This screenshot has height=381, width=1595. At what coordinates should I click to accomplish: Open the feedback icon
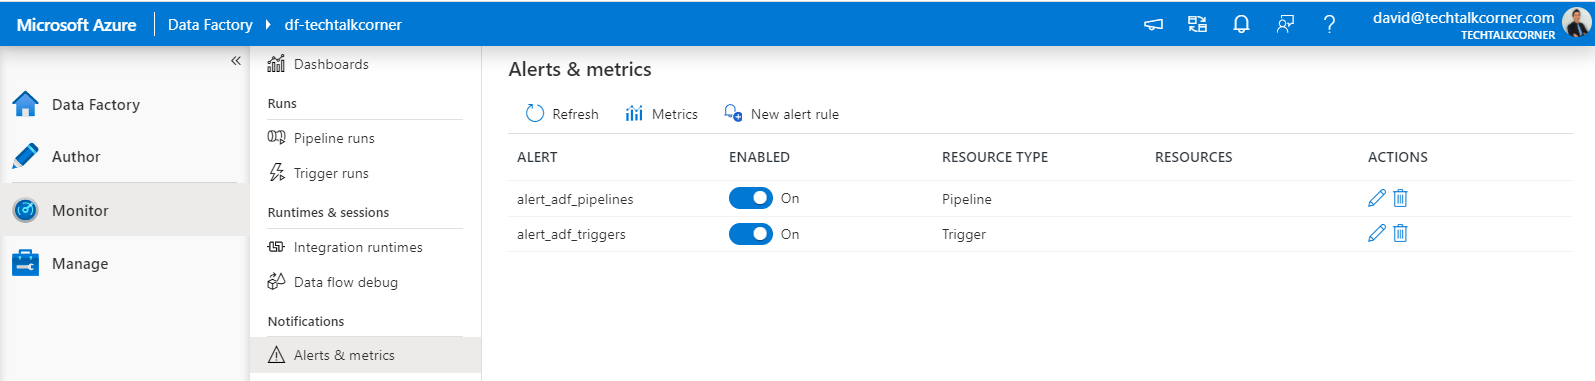coord(1285,24)
